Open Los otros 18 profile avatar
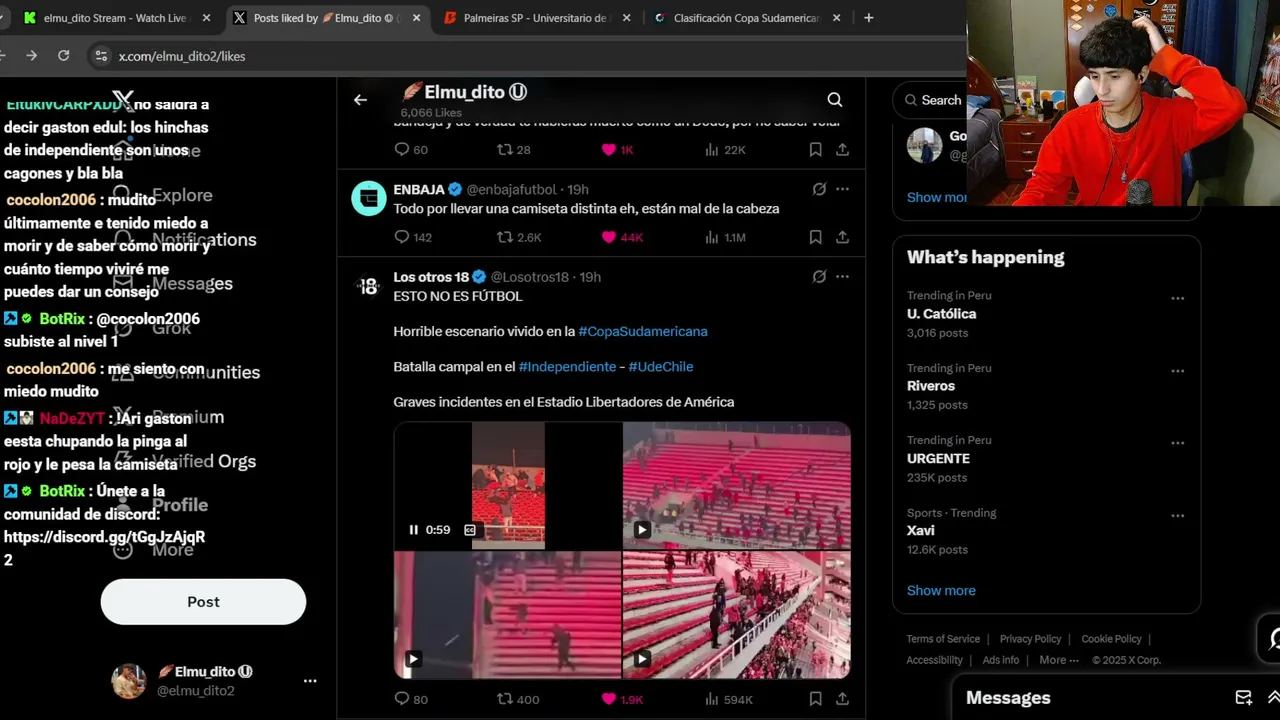1280x720 pixels. [x=369, y=287]
